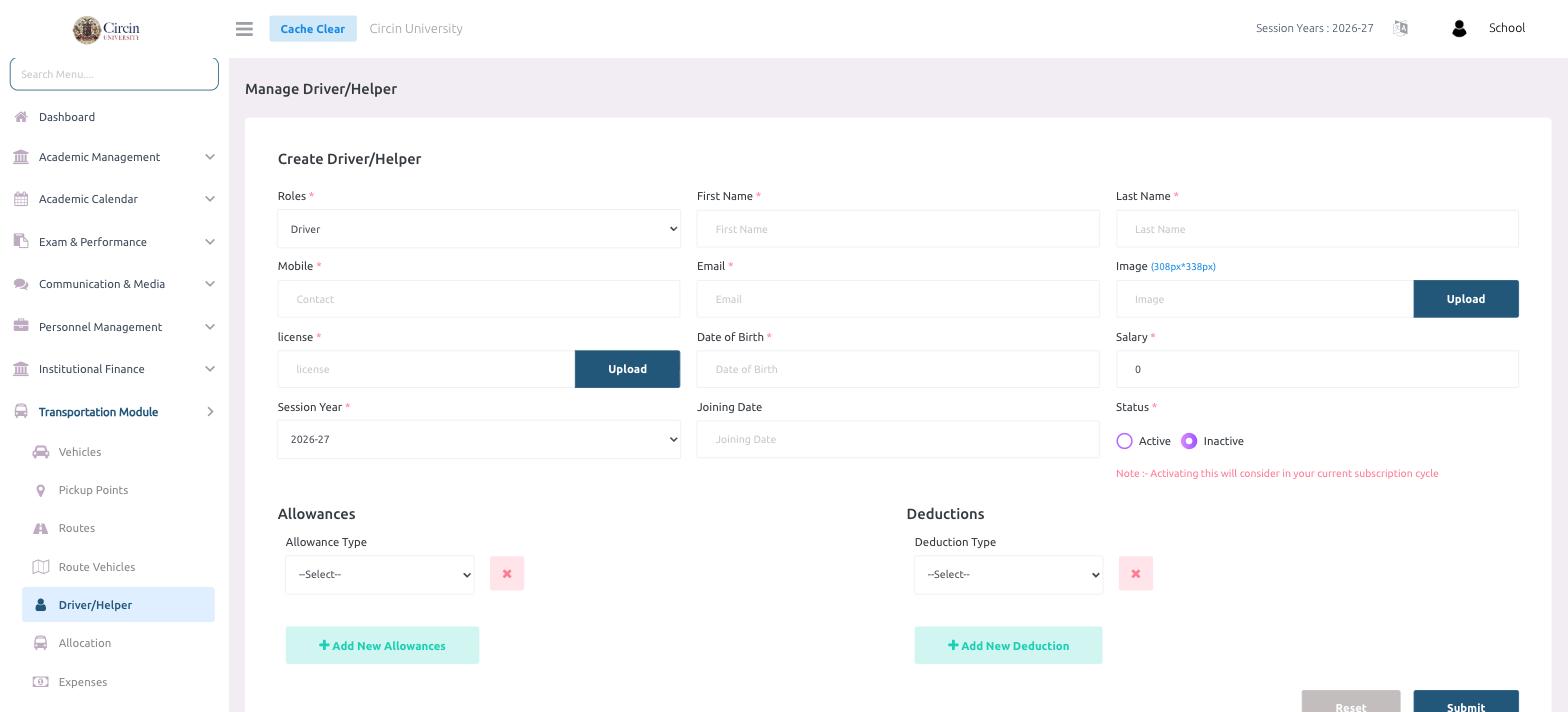Focus the Email input field

[898, 299]
